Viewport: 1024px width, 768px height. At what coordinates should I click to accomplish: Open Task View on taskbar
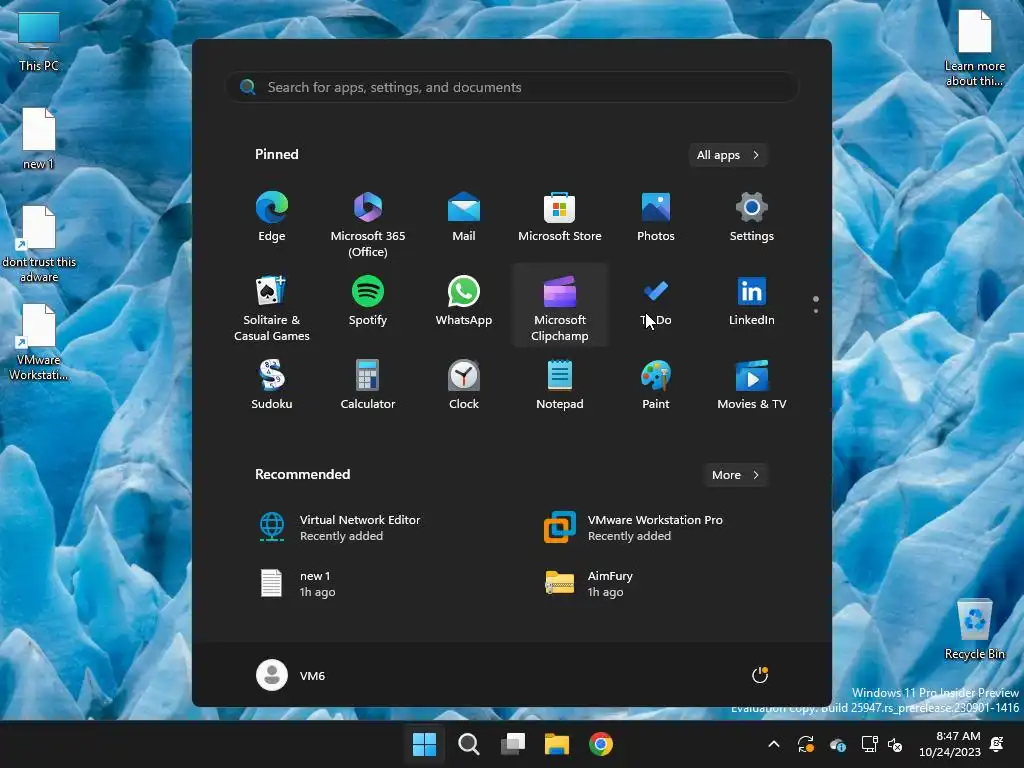(x=513, y=744)
